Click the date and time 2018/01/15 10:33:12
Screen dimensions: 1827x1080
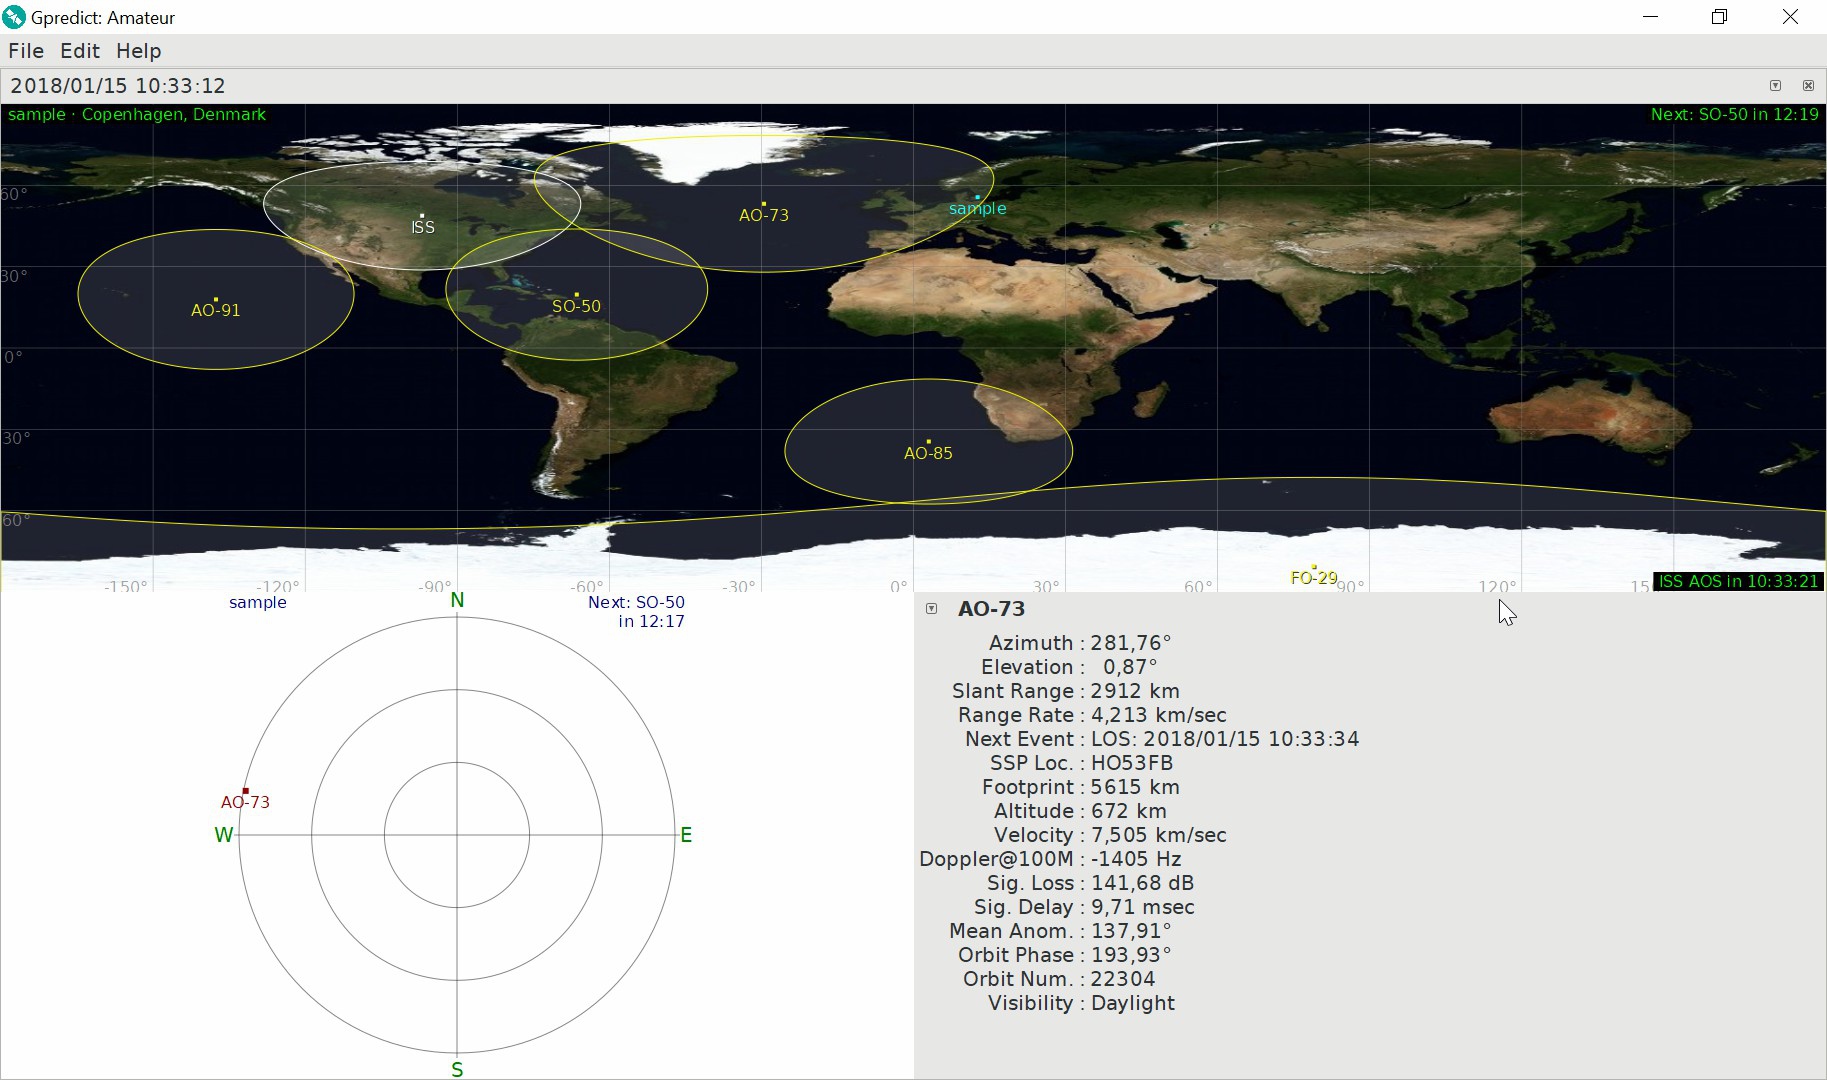[118, 86]
